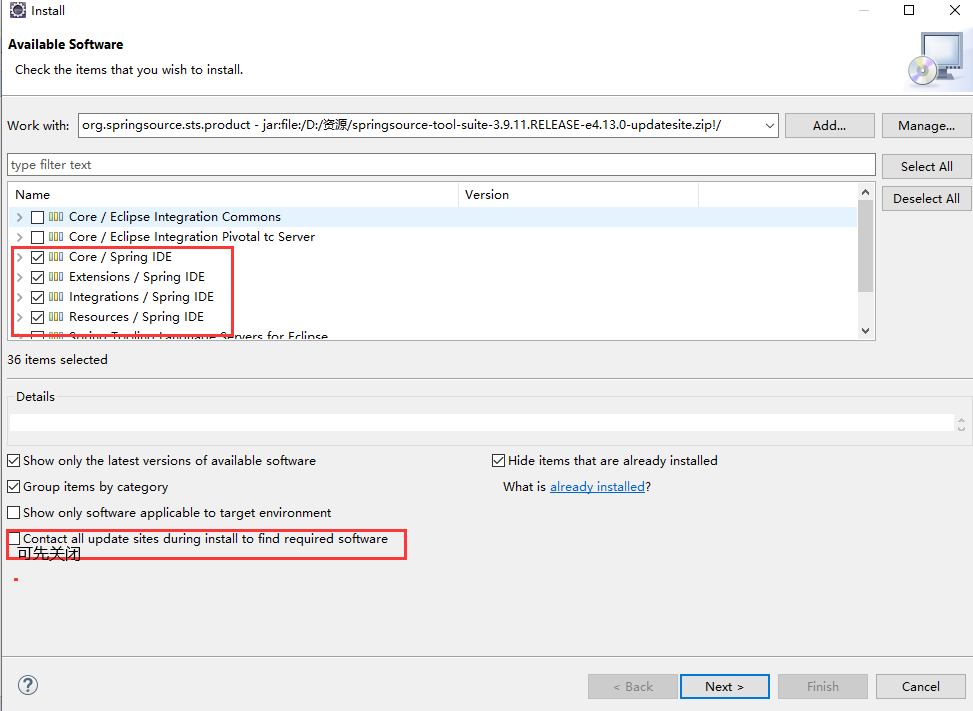The width and height of the screenshot is (973, 711).
Task: Click the software list scroll down arrow
Action: coord(866,331)
